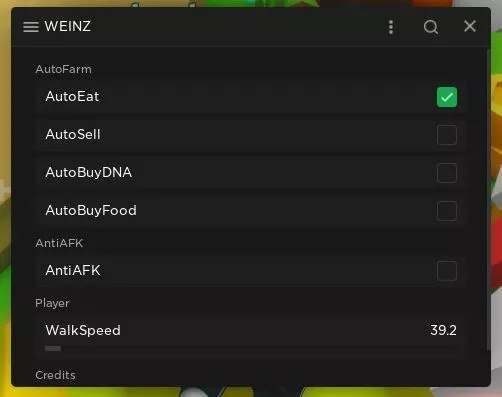Turn on the AutoBuyFood checkbox
This screenshot has height=397, width=502.
coord(447,211)
